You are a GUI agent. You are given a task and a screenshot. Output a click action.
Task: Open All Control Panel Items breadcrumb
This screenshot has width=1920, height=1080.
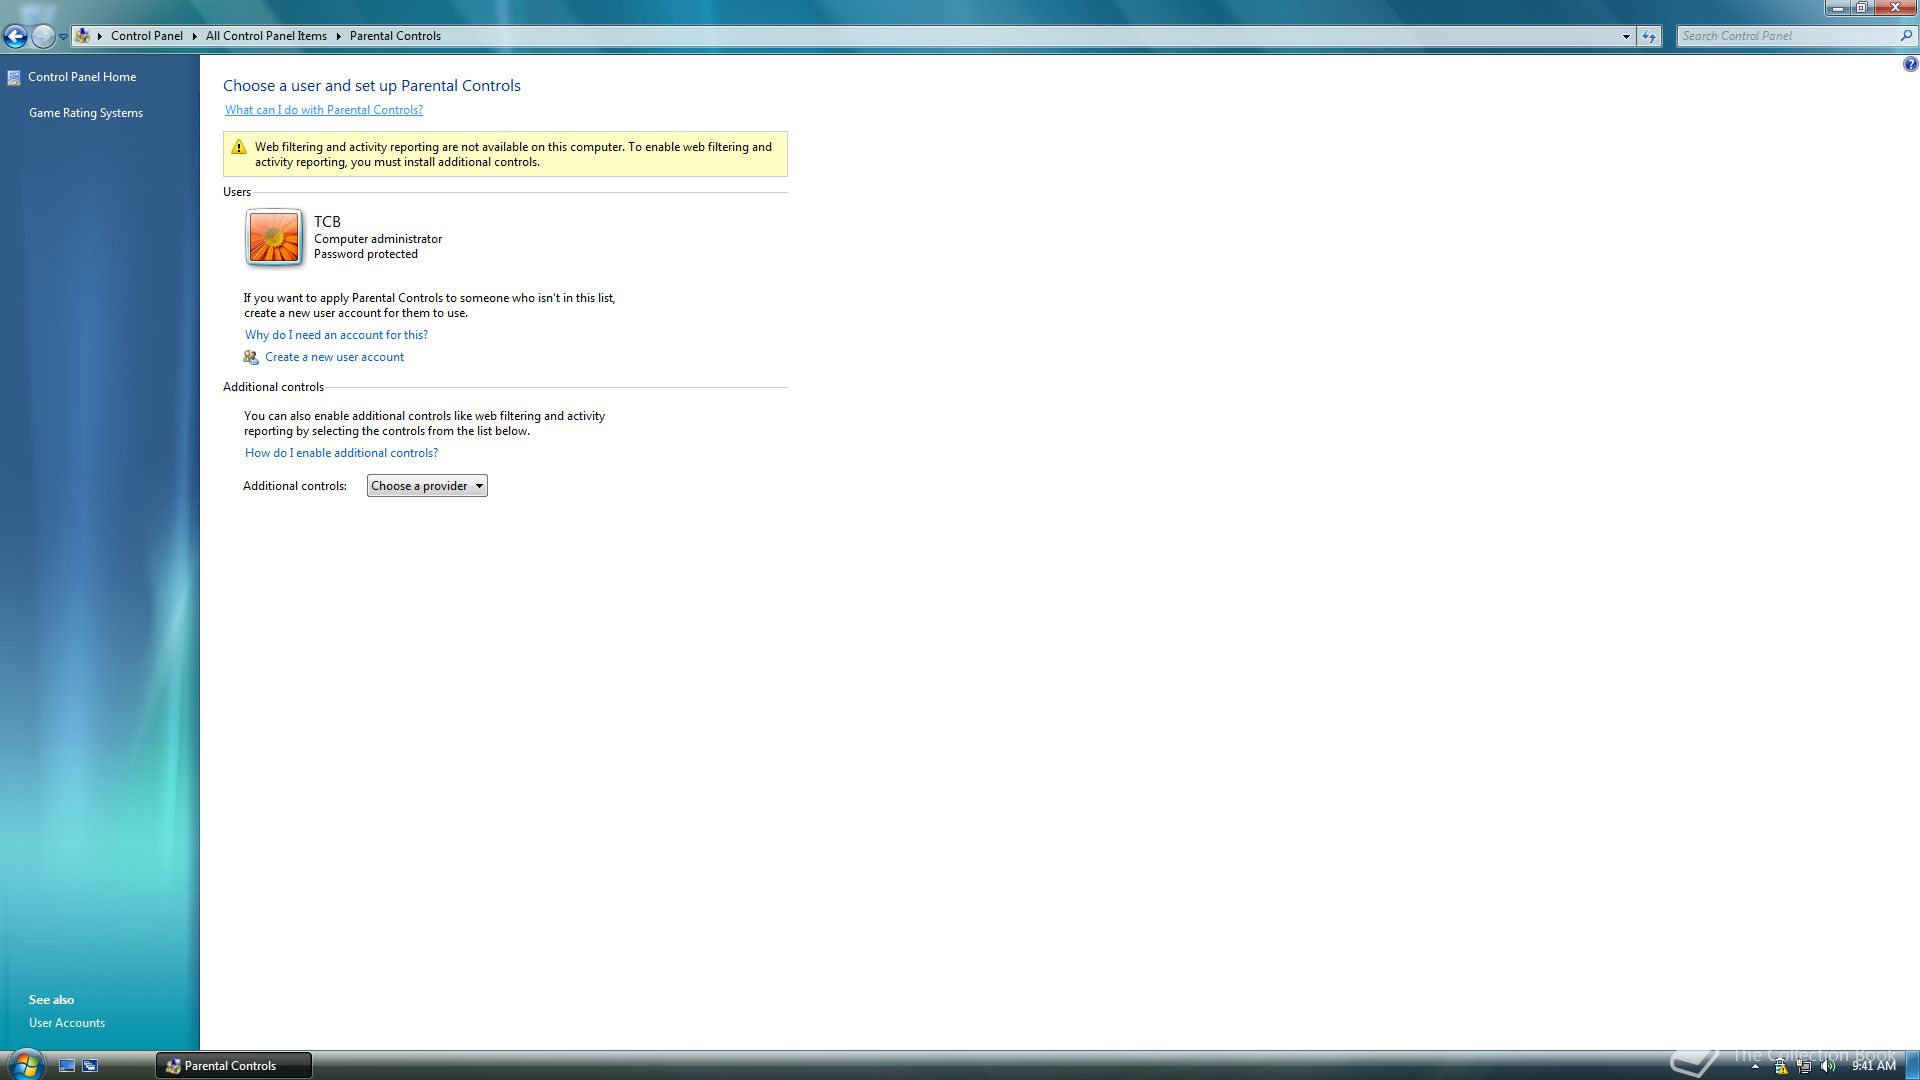(266, 36)
